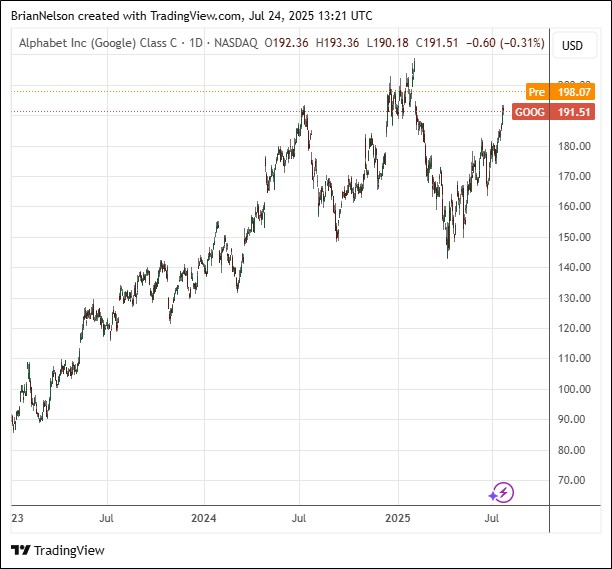Click the 198.07 pre-market price value

pyautogui.click(x=574, y=92)
